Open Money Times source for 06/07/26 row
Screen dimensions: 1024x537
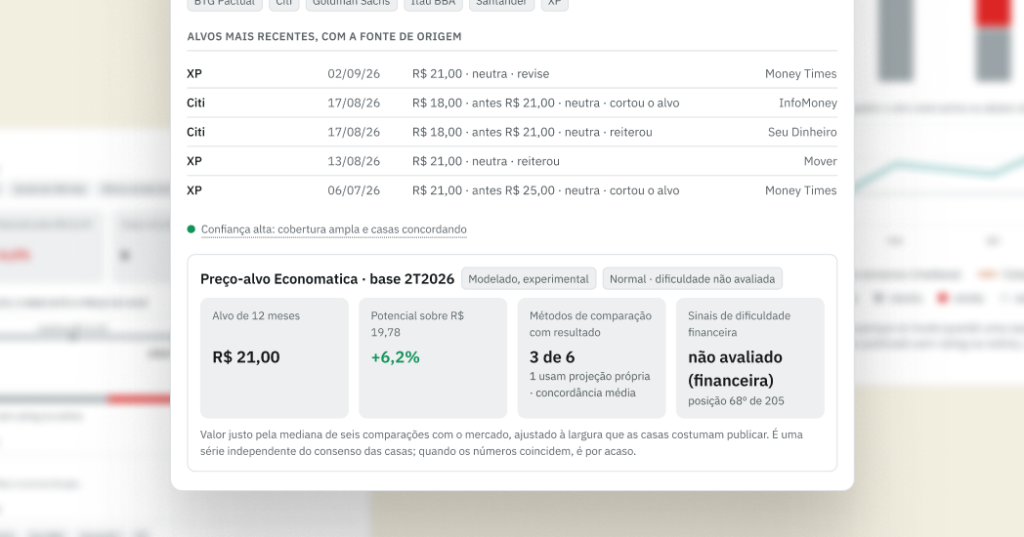[x=801, y=191]
